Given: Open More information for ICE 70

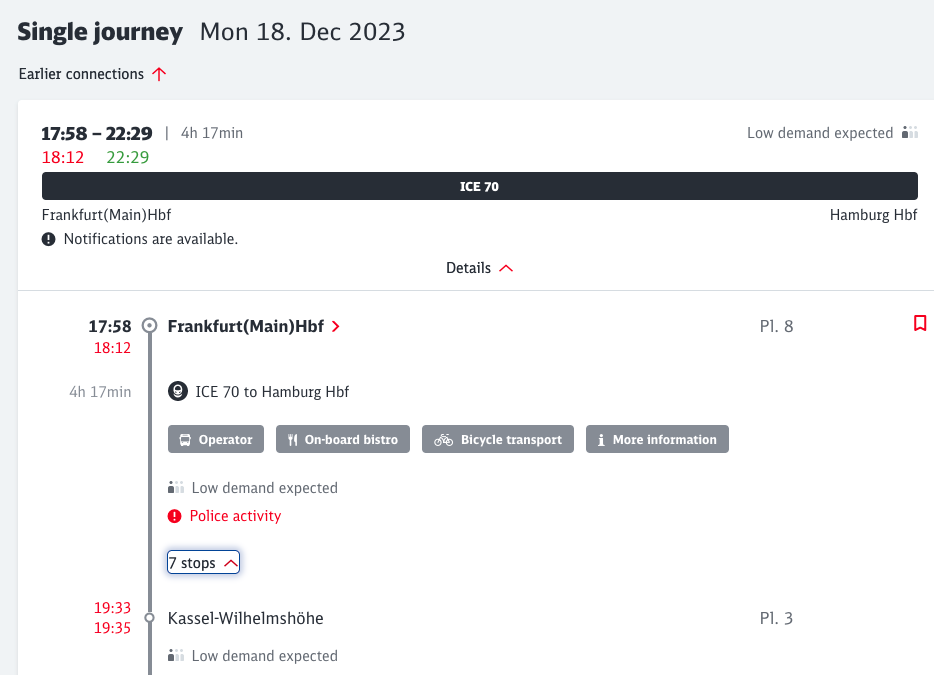Looking at the screenshot, I should [656, 440].
